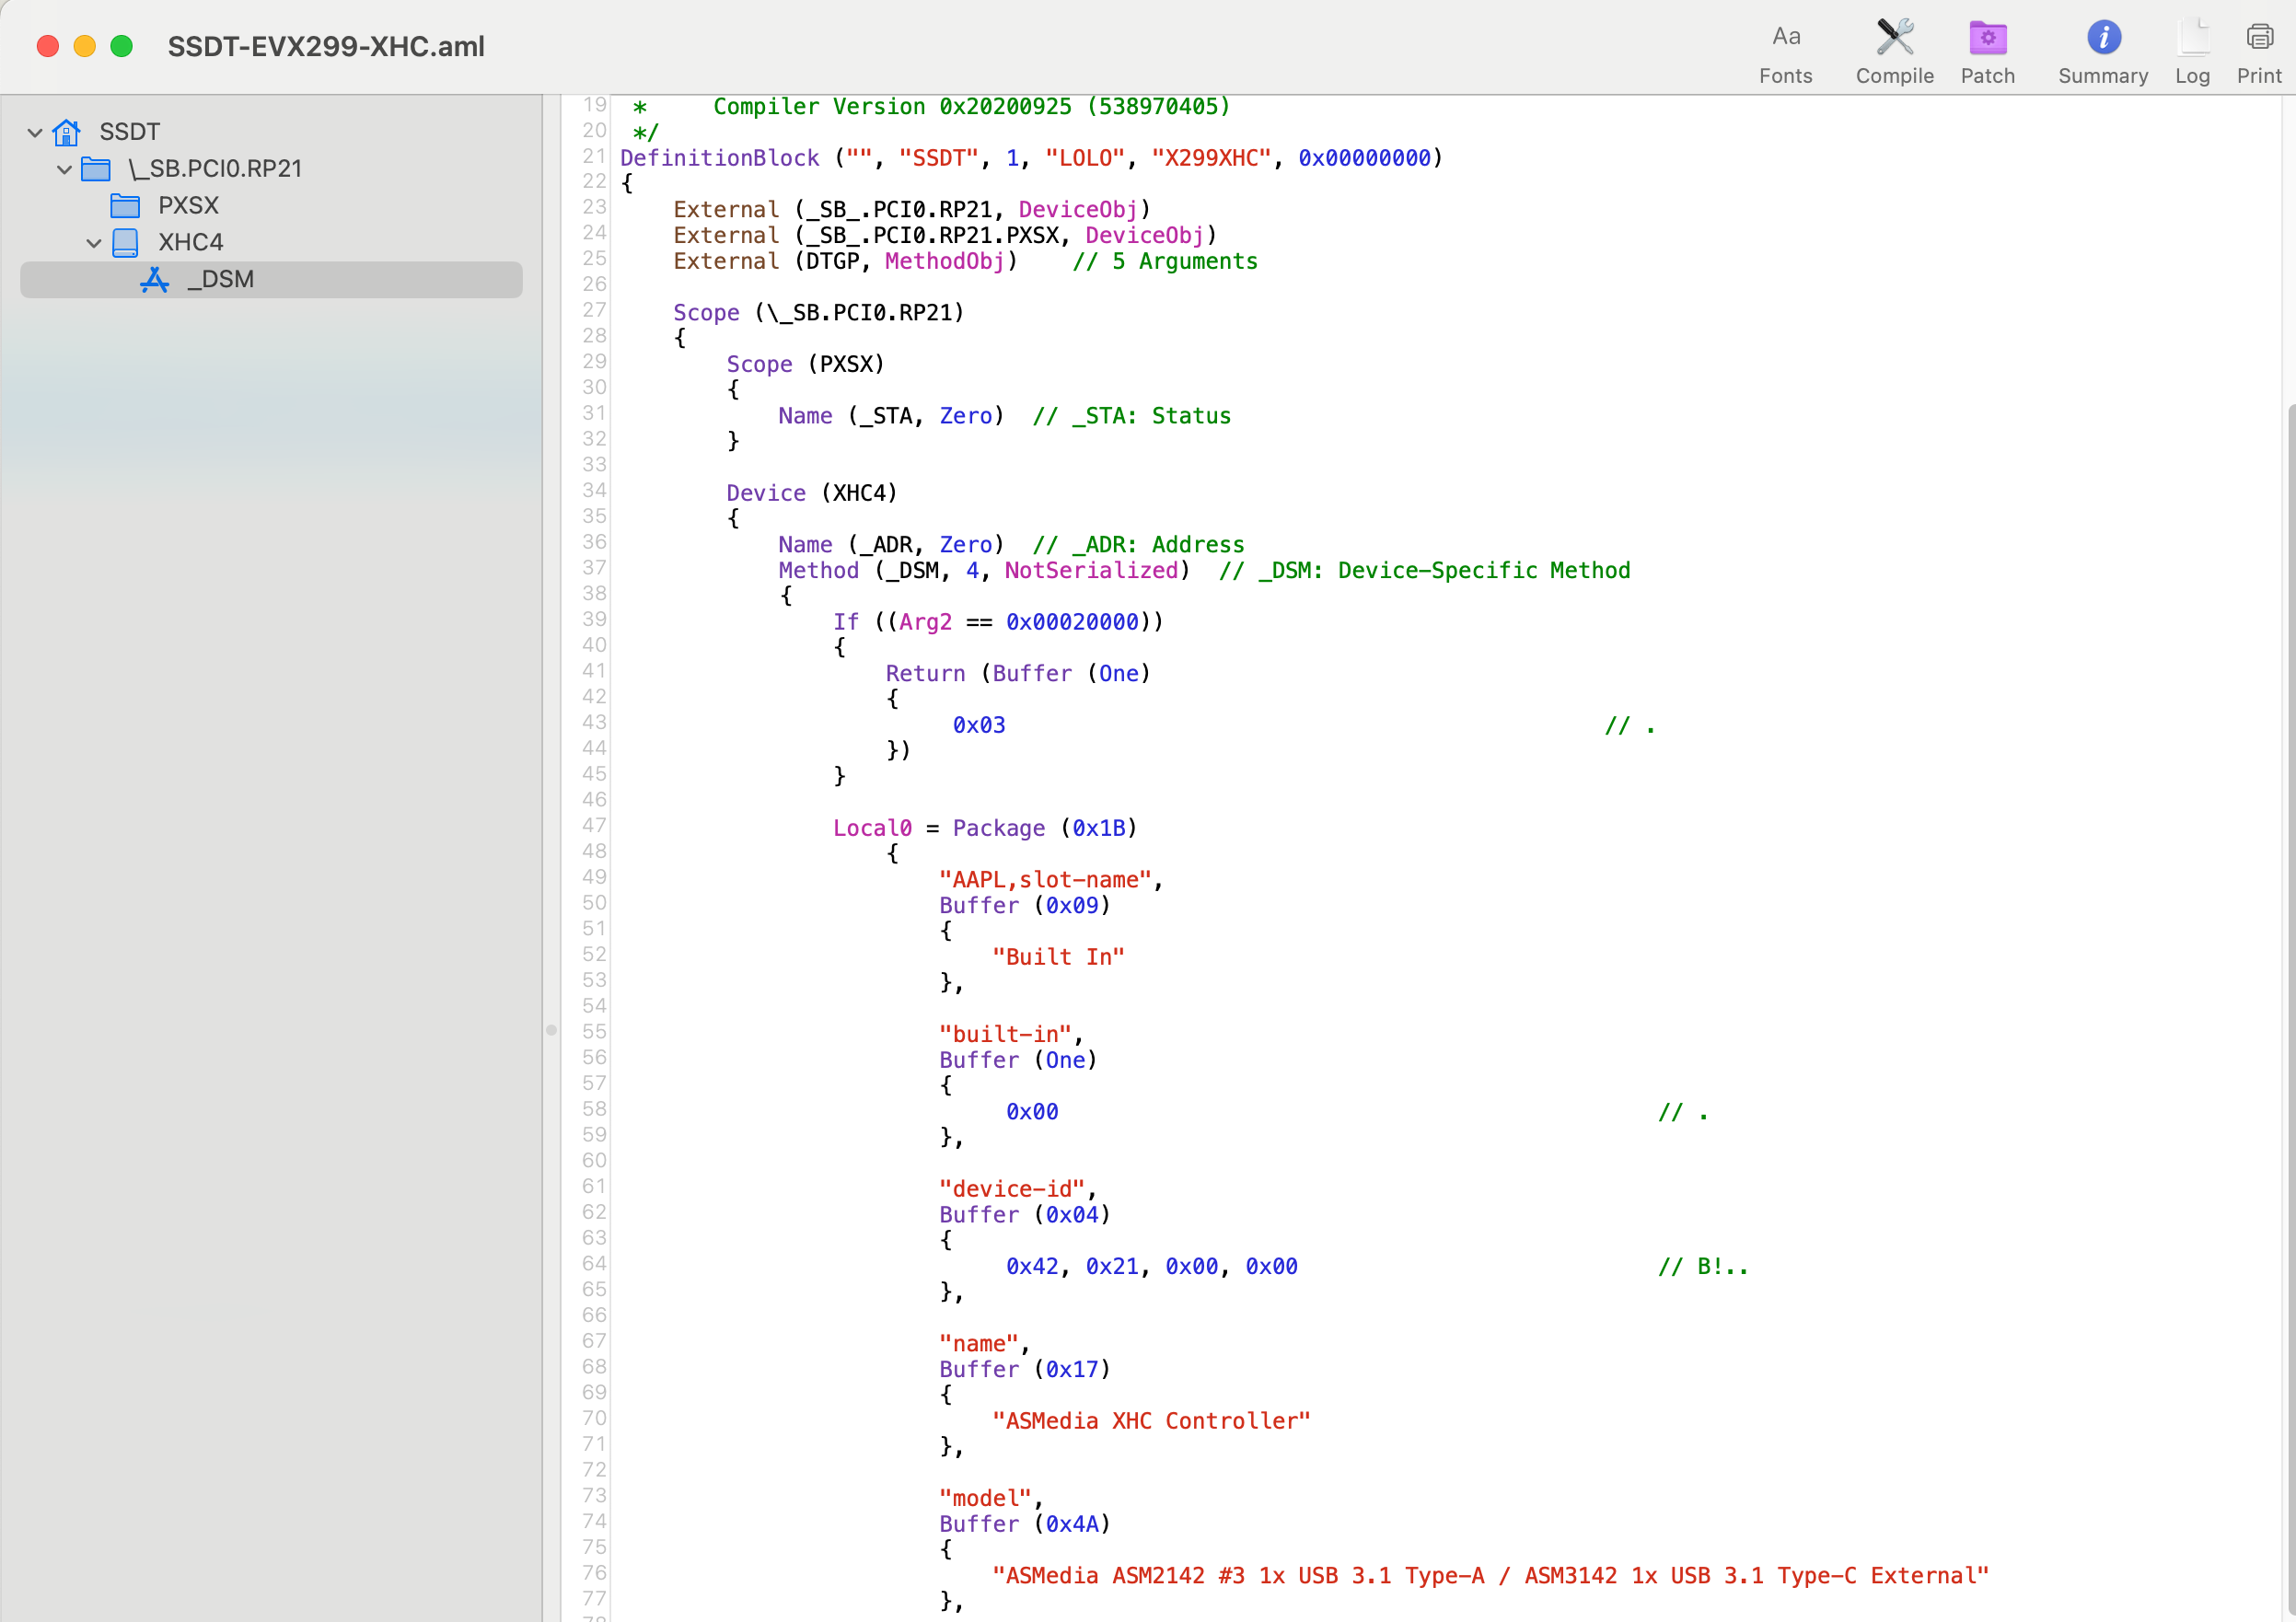Click the Print toolbar icon
The image size is (2296, 1622).
point(2259,53)
